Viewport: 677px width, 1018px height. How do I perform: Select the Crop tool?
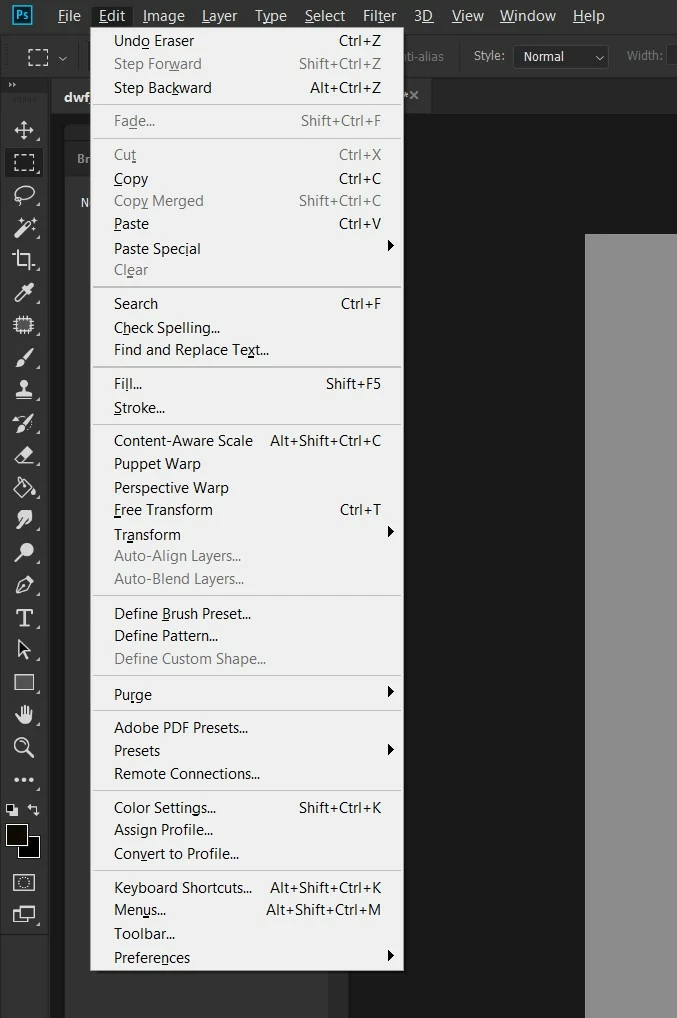(24, 260)
